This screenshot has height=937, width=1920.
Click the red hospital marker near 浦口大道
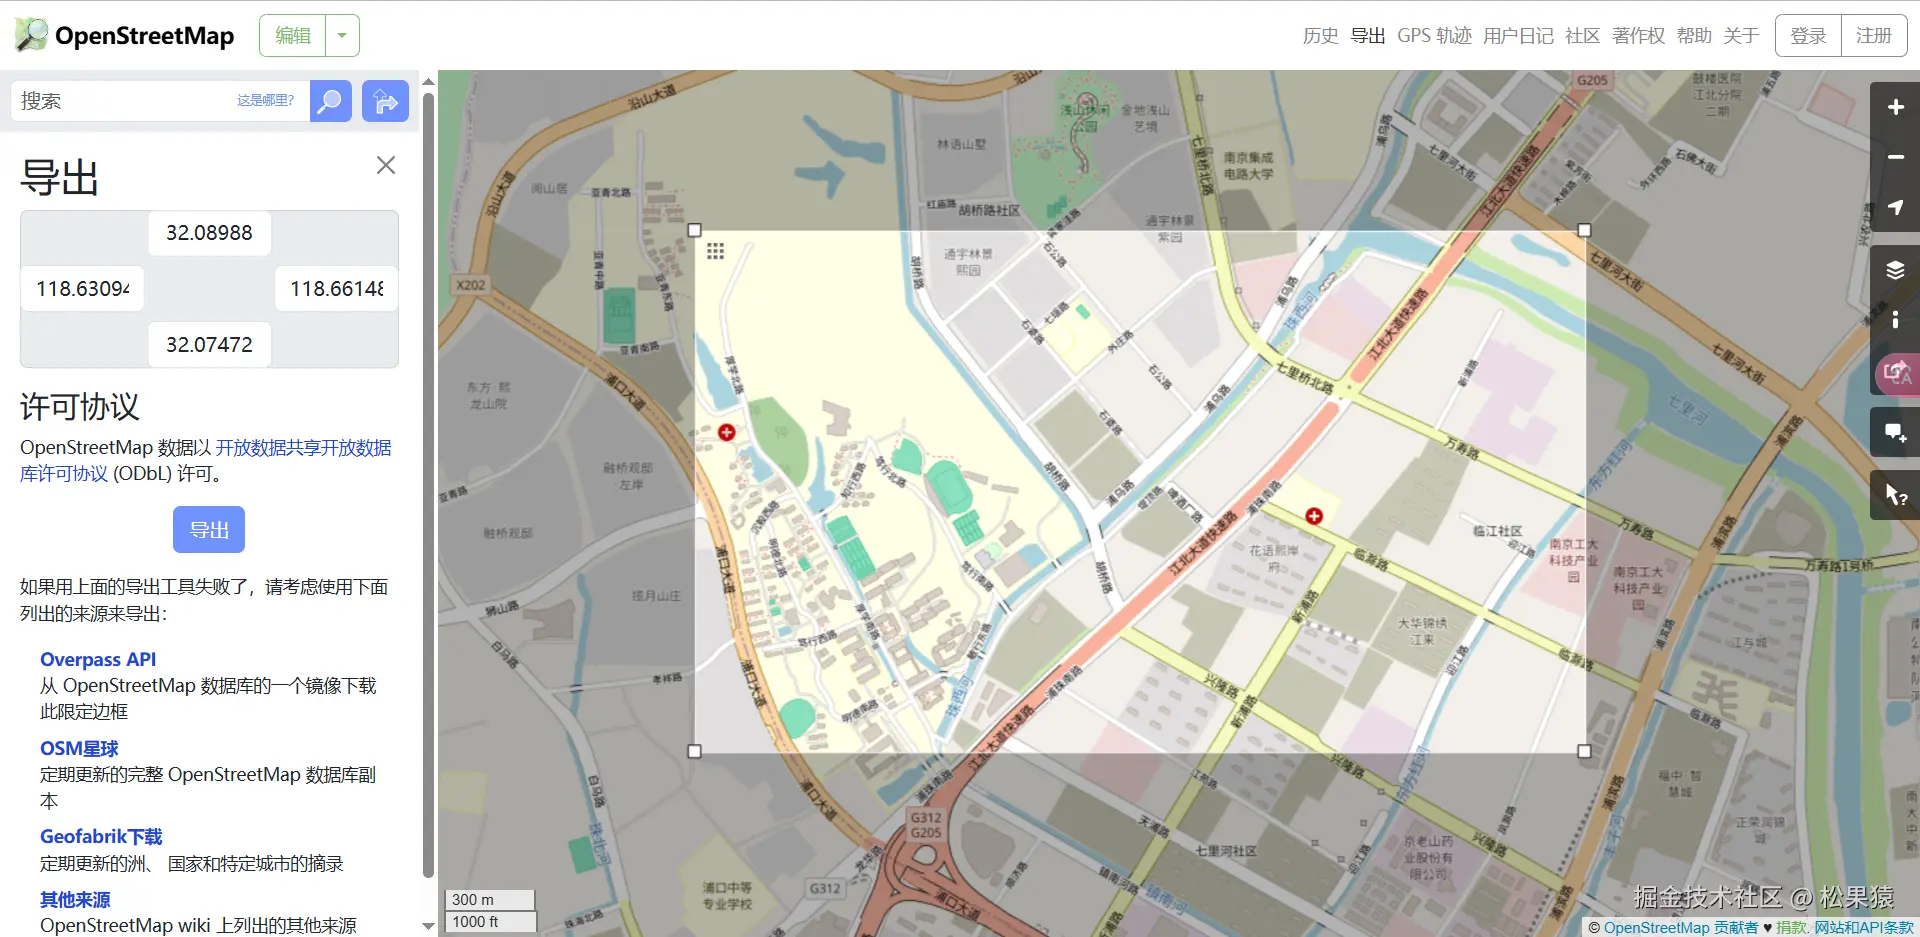[x=727, y=432]
